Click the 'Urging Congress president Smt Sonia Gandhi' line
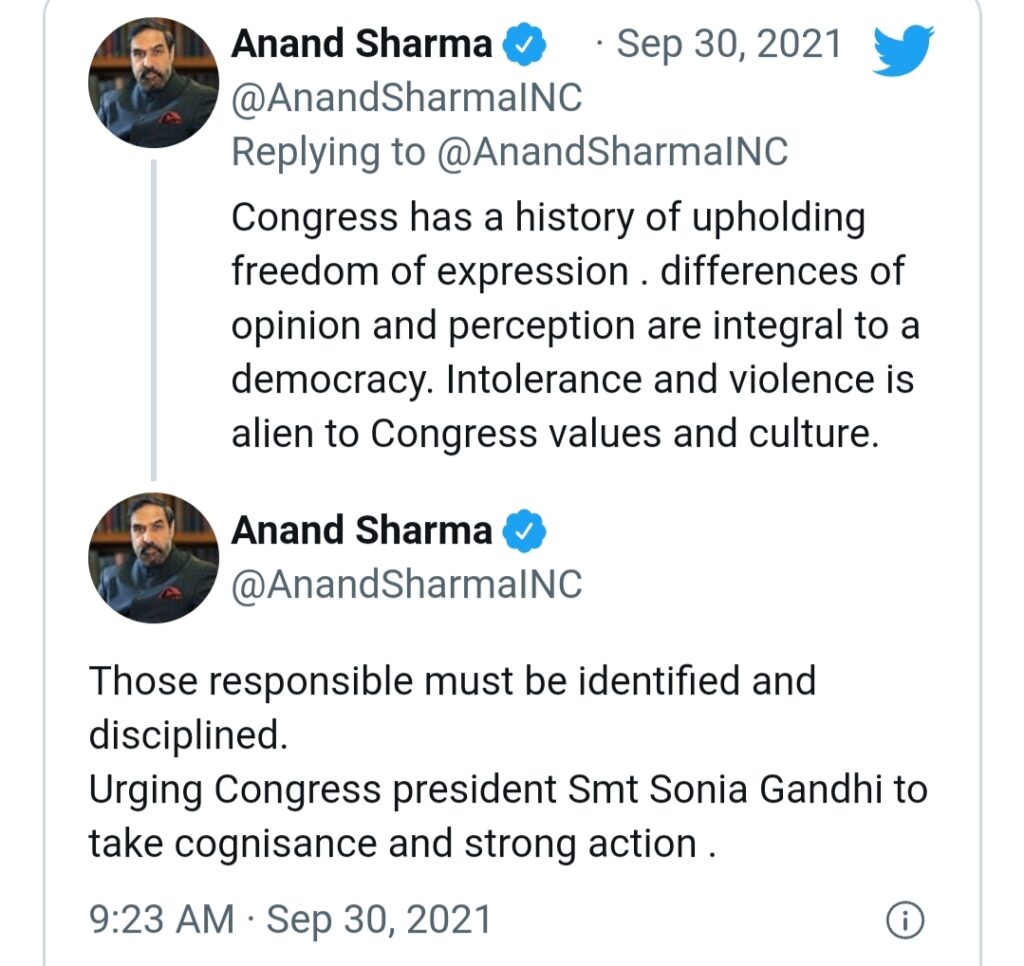 coord(508,790)
